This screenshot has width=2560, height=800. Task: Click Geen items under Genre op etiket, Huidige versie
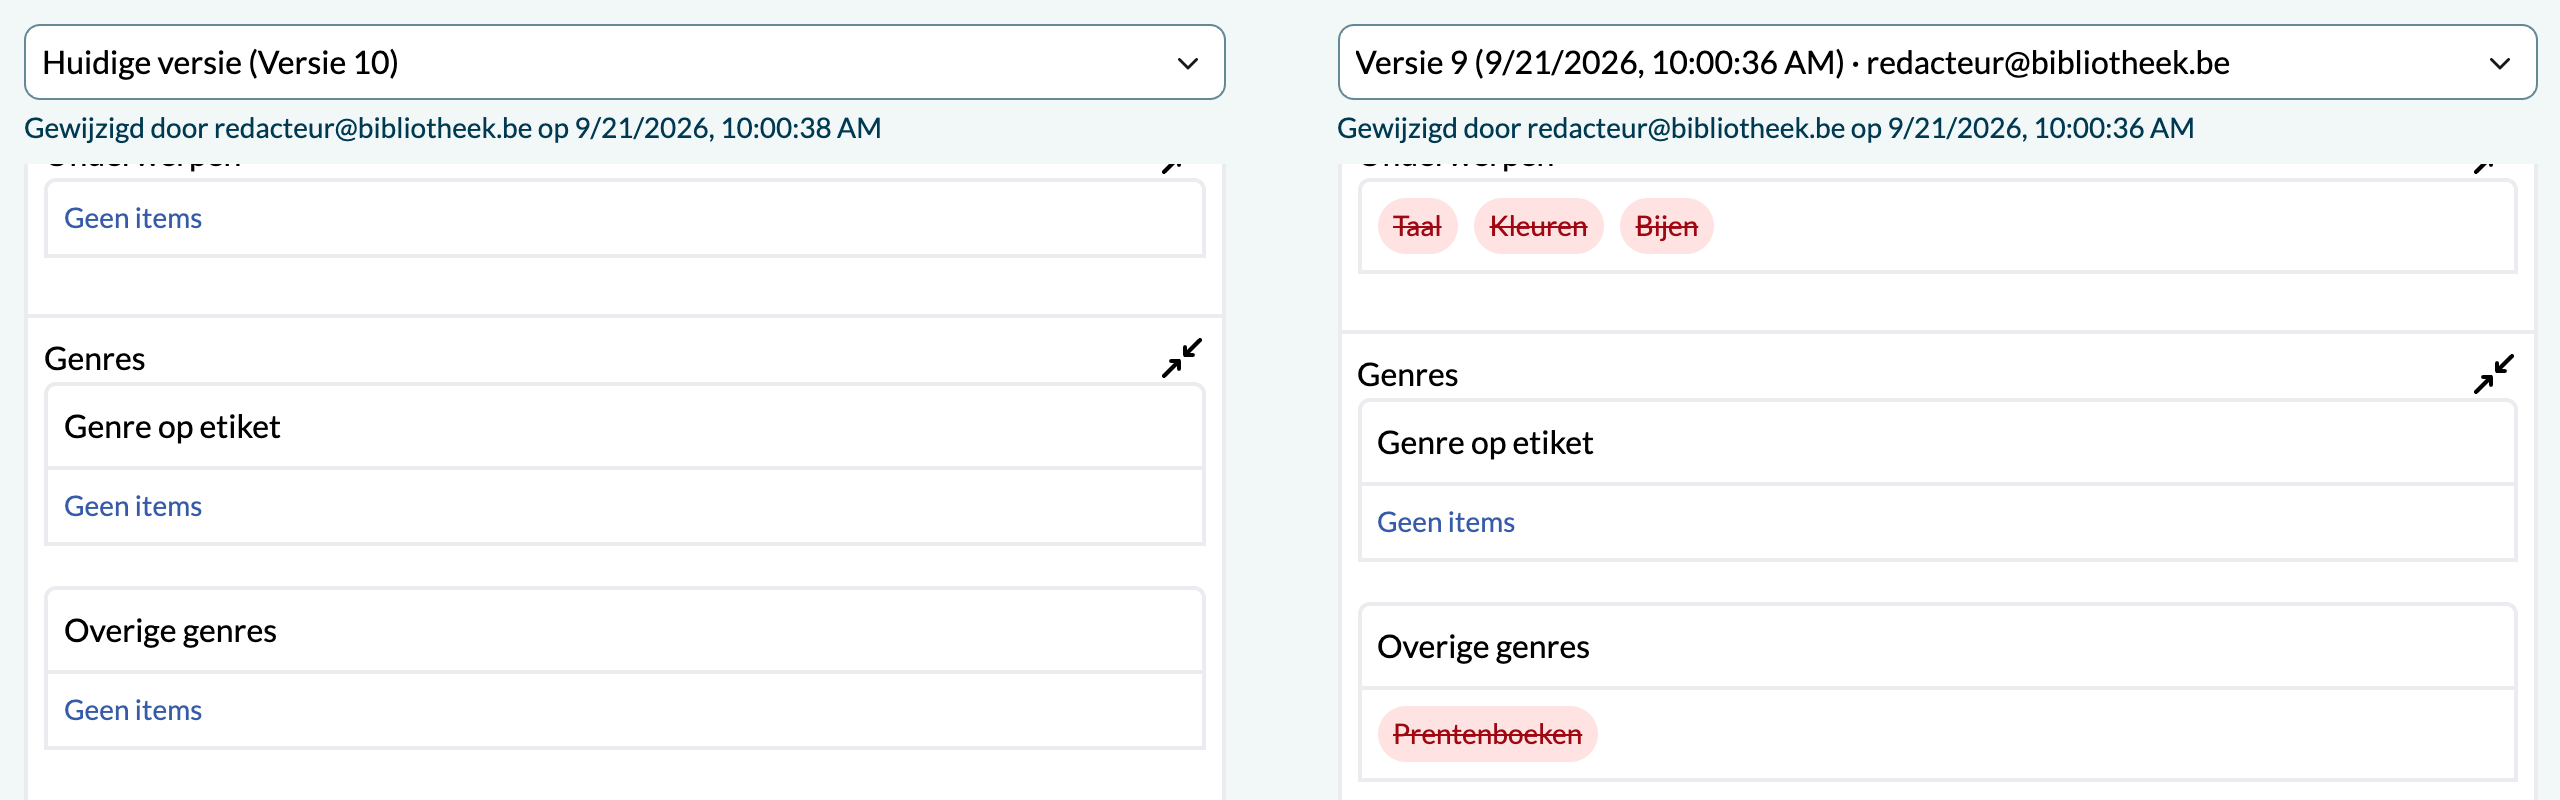pyautogui.click(x=133, y=507)
